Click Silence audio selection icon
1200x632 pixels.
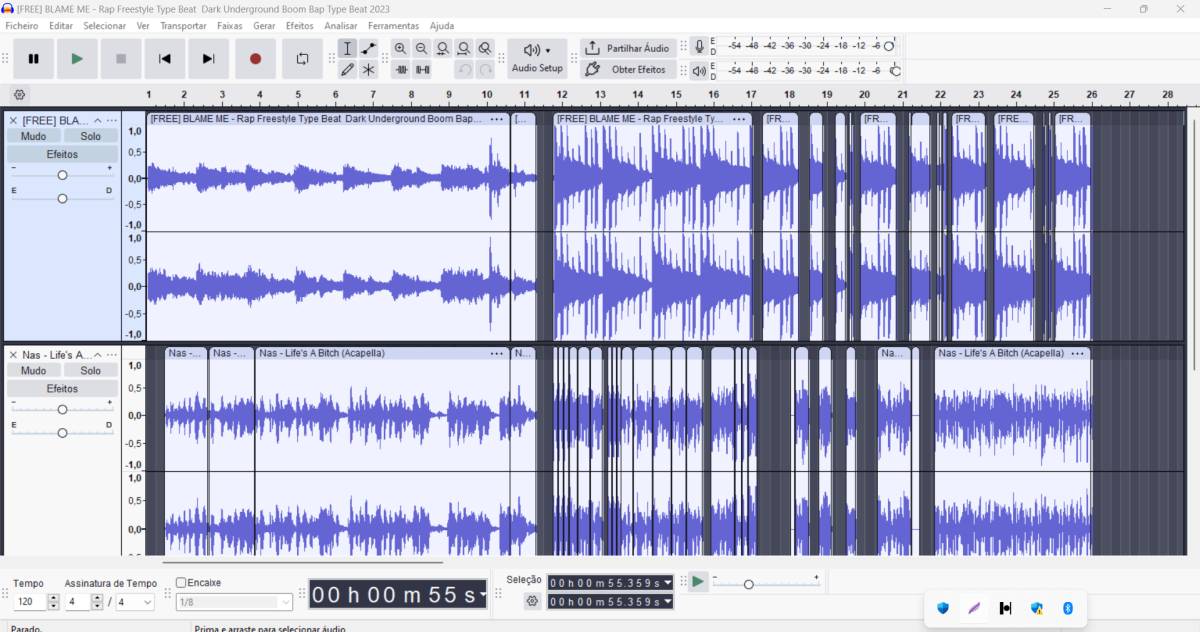(423, 70)
